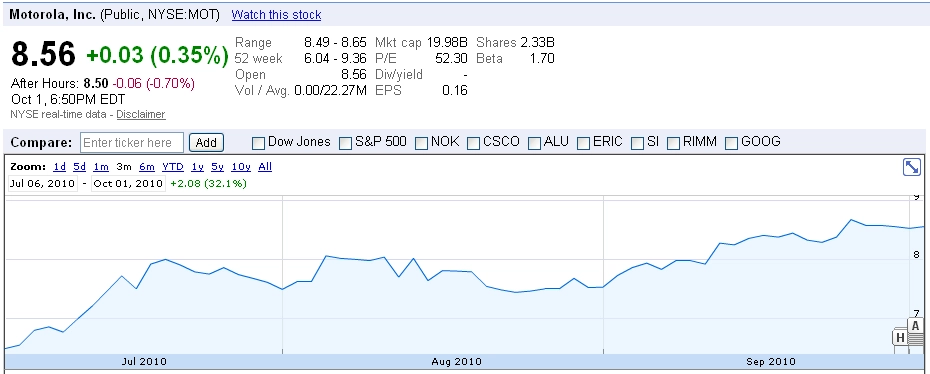Enable Dow Jones comparison checkbox
Image resolution: width=930 pixels, height=374 pixels.
[x=259, y=143]
